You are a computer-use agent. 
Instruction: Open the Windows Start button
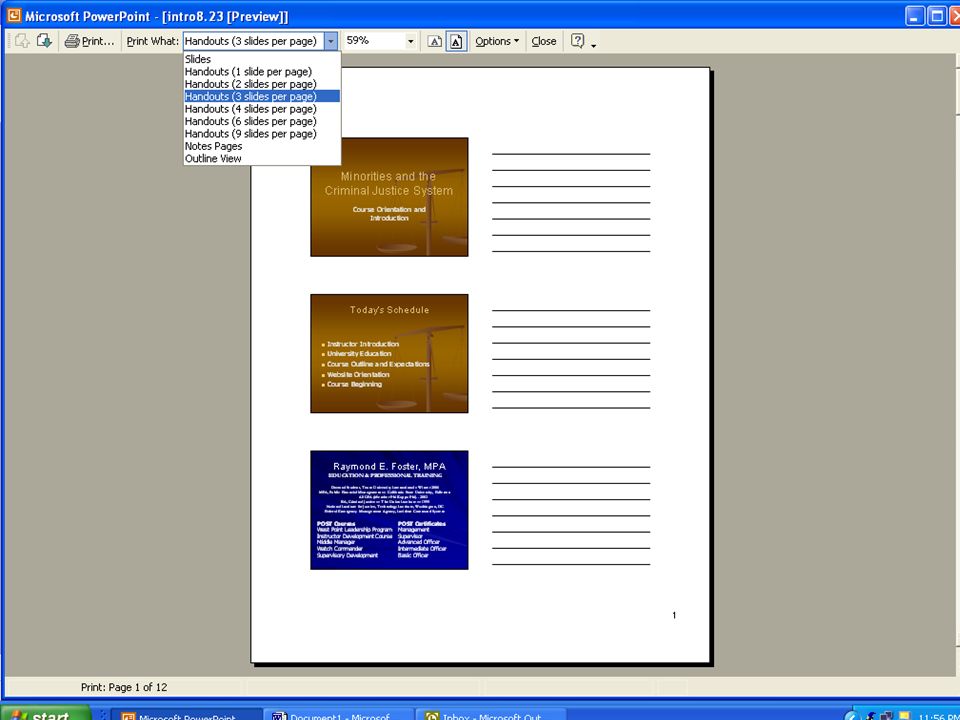coord(47,714)
